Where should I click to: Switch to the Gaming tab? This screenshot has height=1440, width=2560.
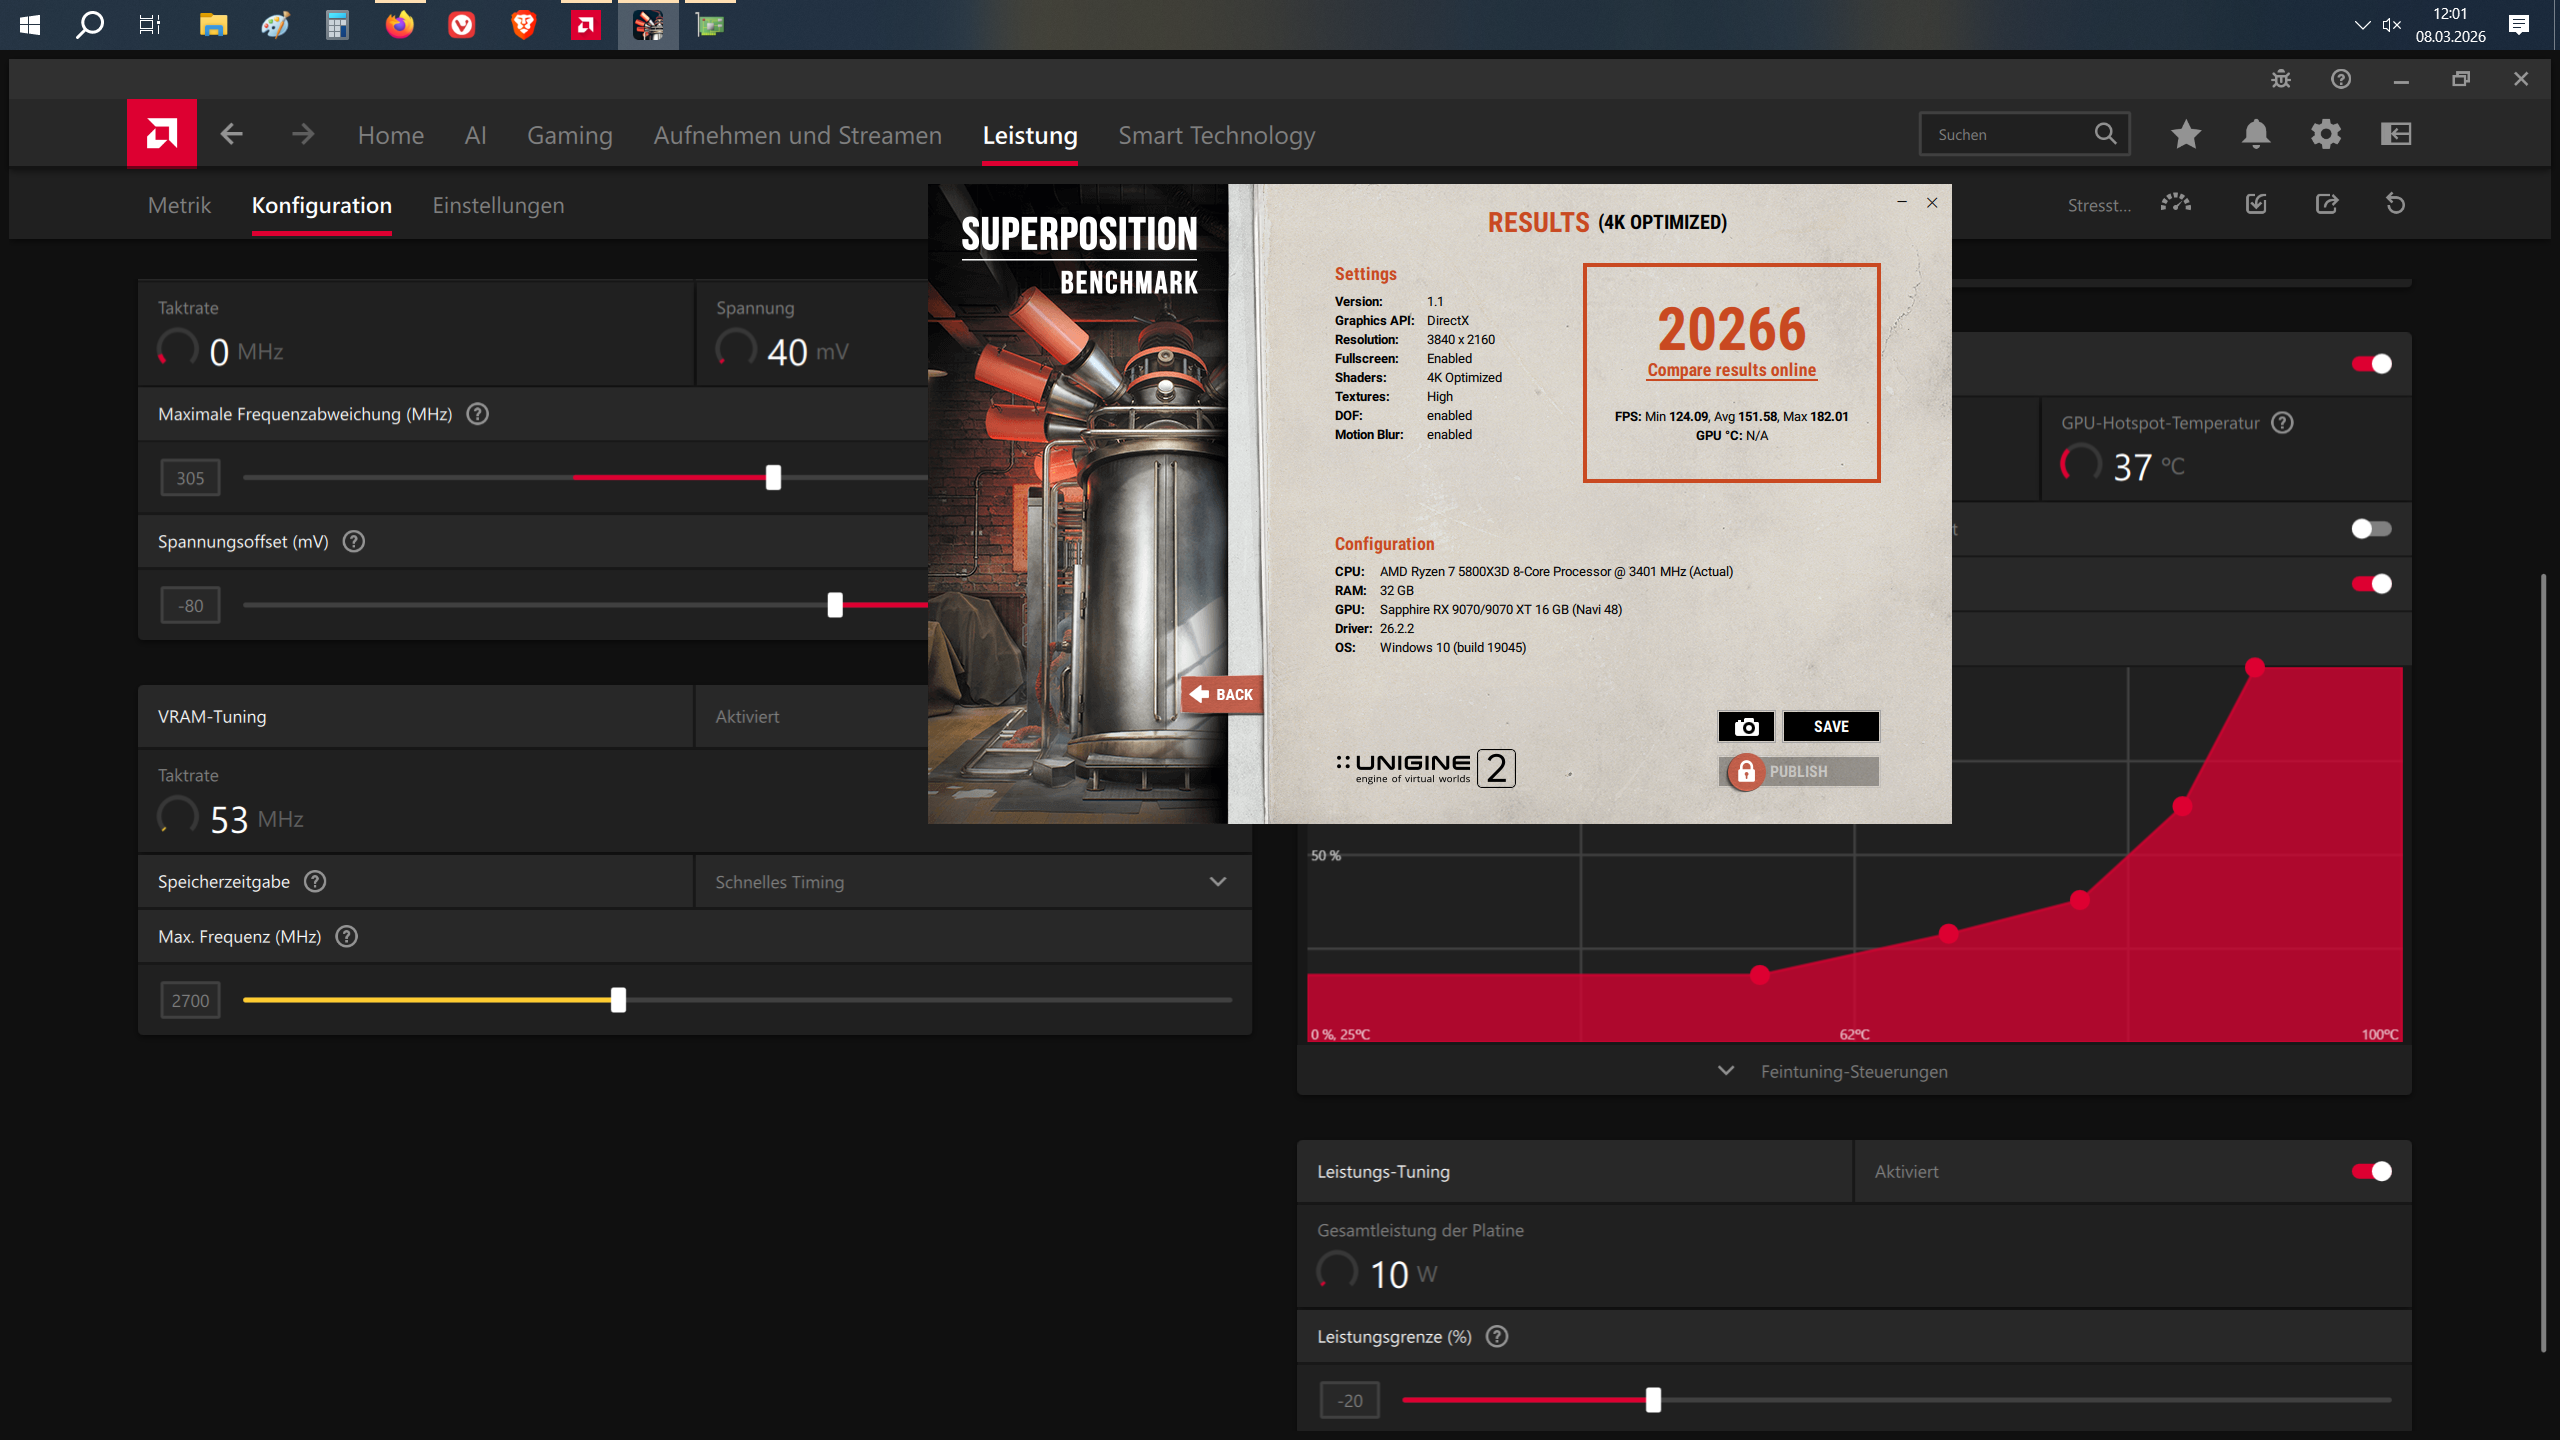click(569, 135)
